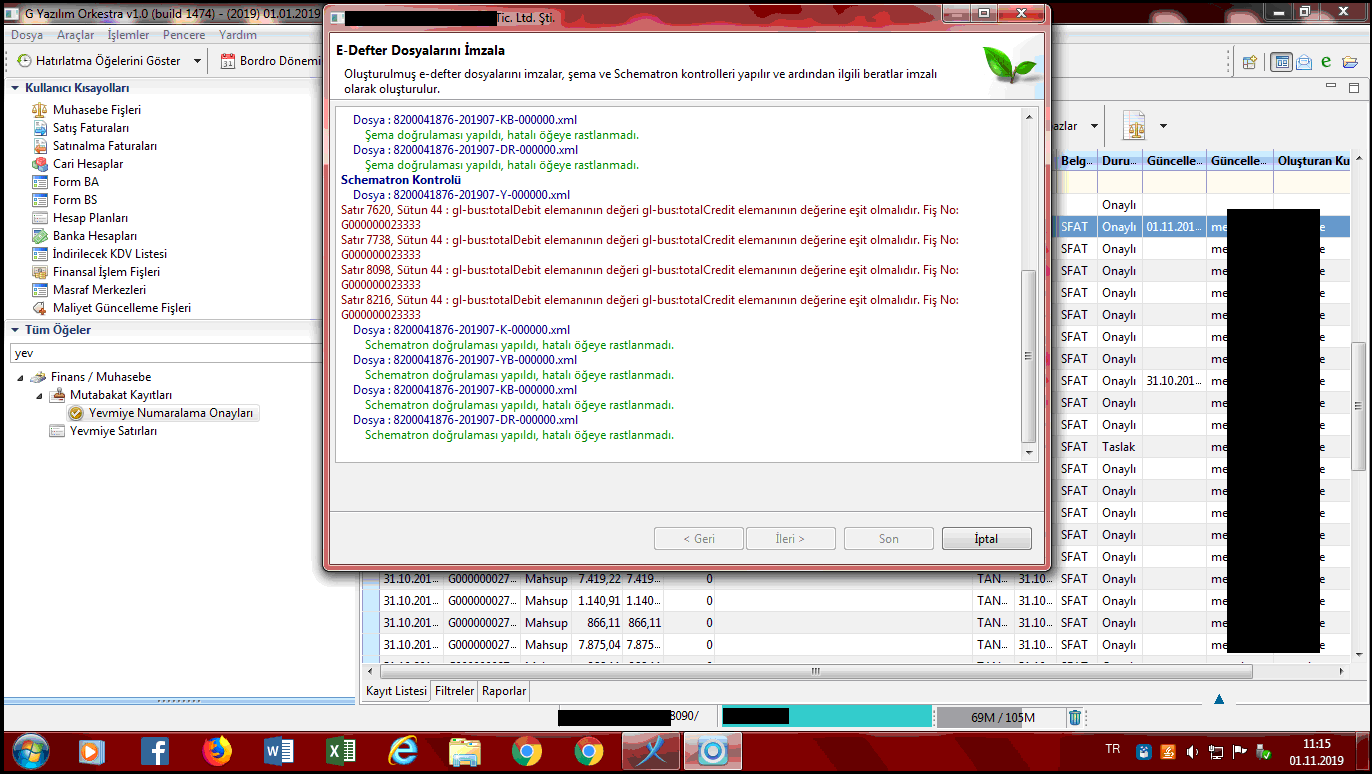Collapse Kullanıcı Kısayolları section
Screen dimensions: 1372x774
click(15, 88)
